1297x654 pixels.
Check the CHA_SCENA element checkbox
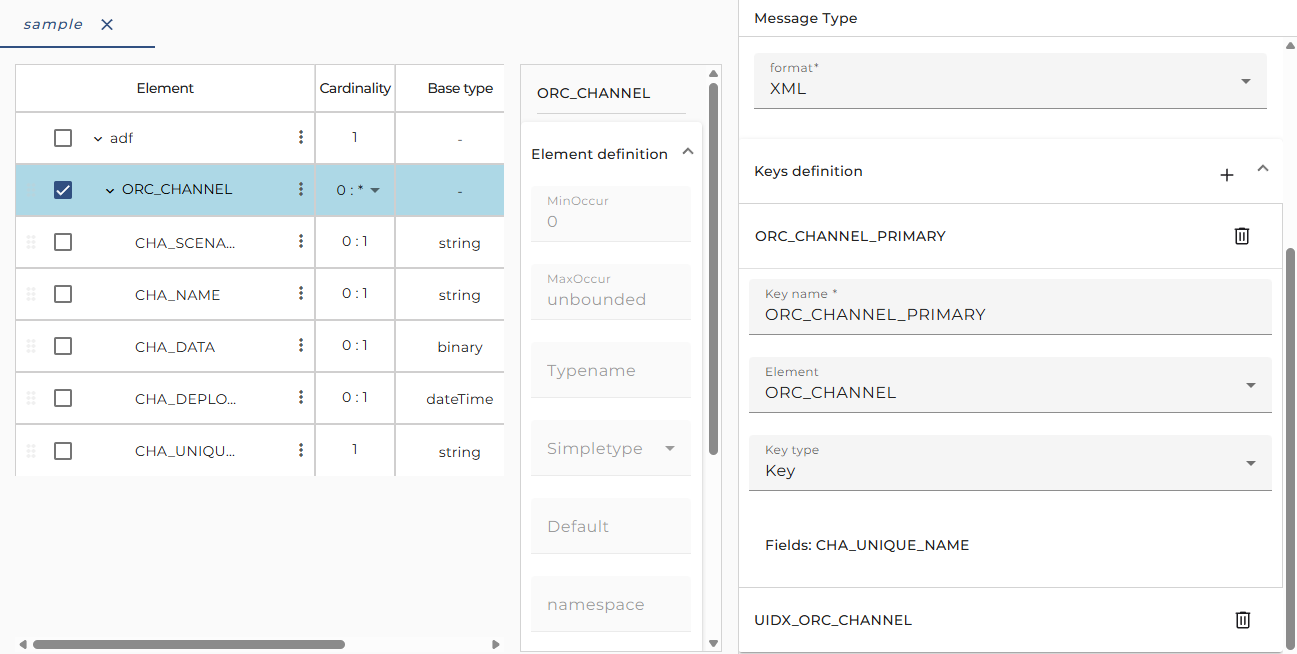(63, 242)
